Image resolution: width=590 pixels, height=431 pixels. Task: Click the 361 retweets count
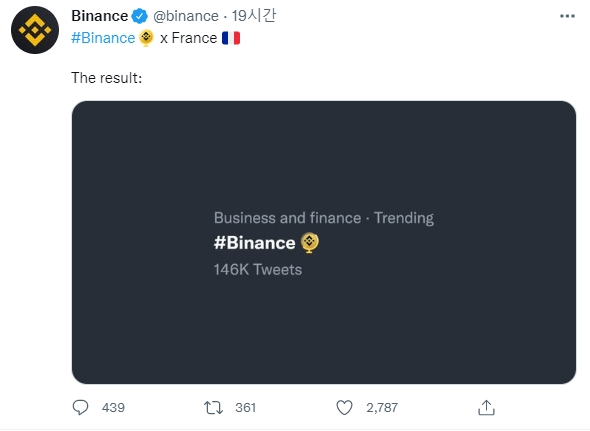coord(245,408)
